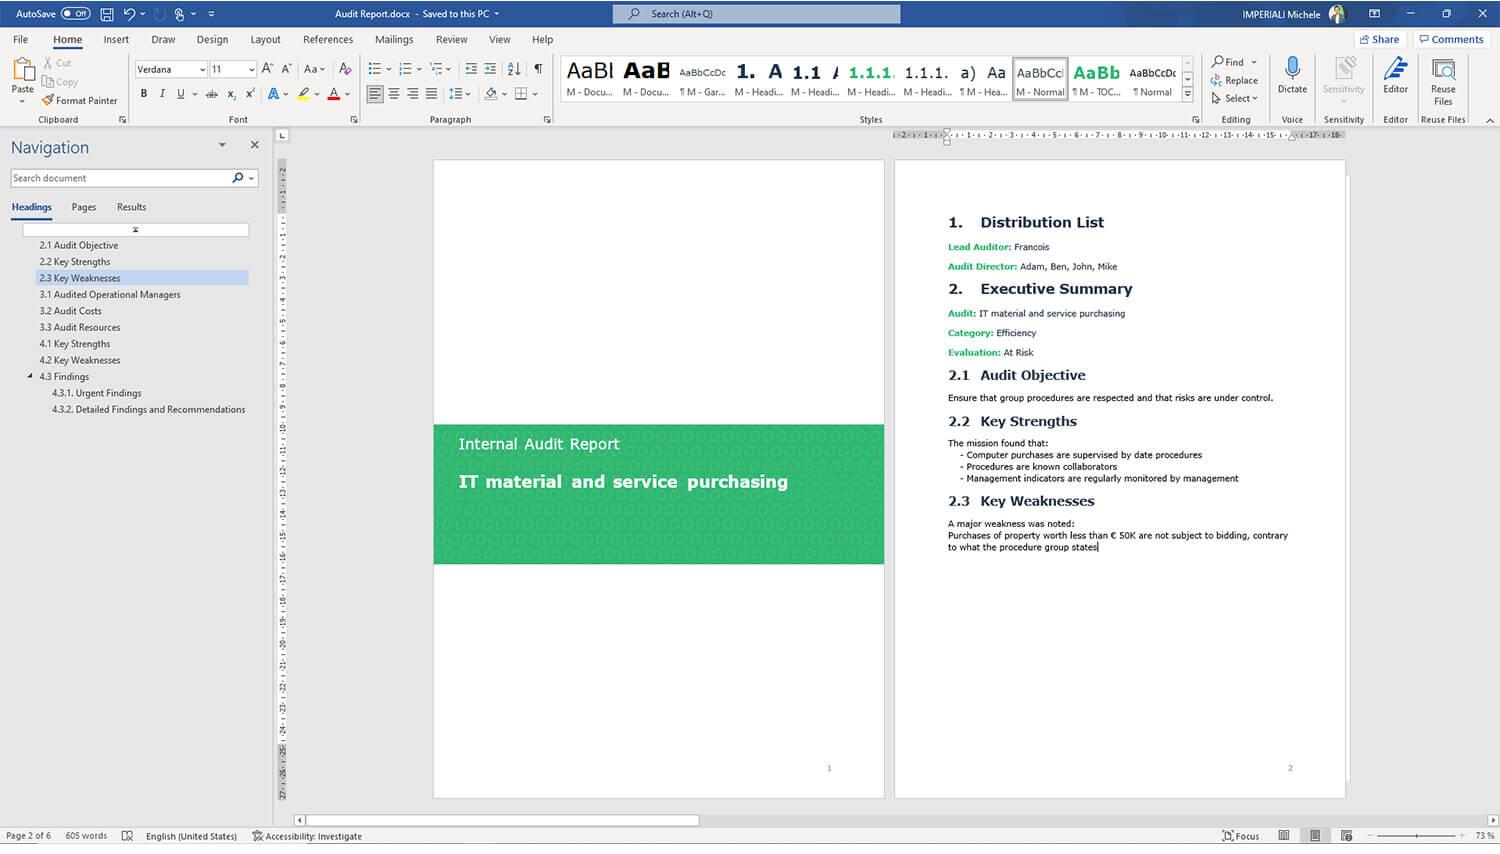Open the Review ribbon tab
Viewport: 1500px width, 854px height.
[451, 40]
